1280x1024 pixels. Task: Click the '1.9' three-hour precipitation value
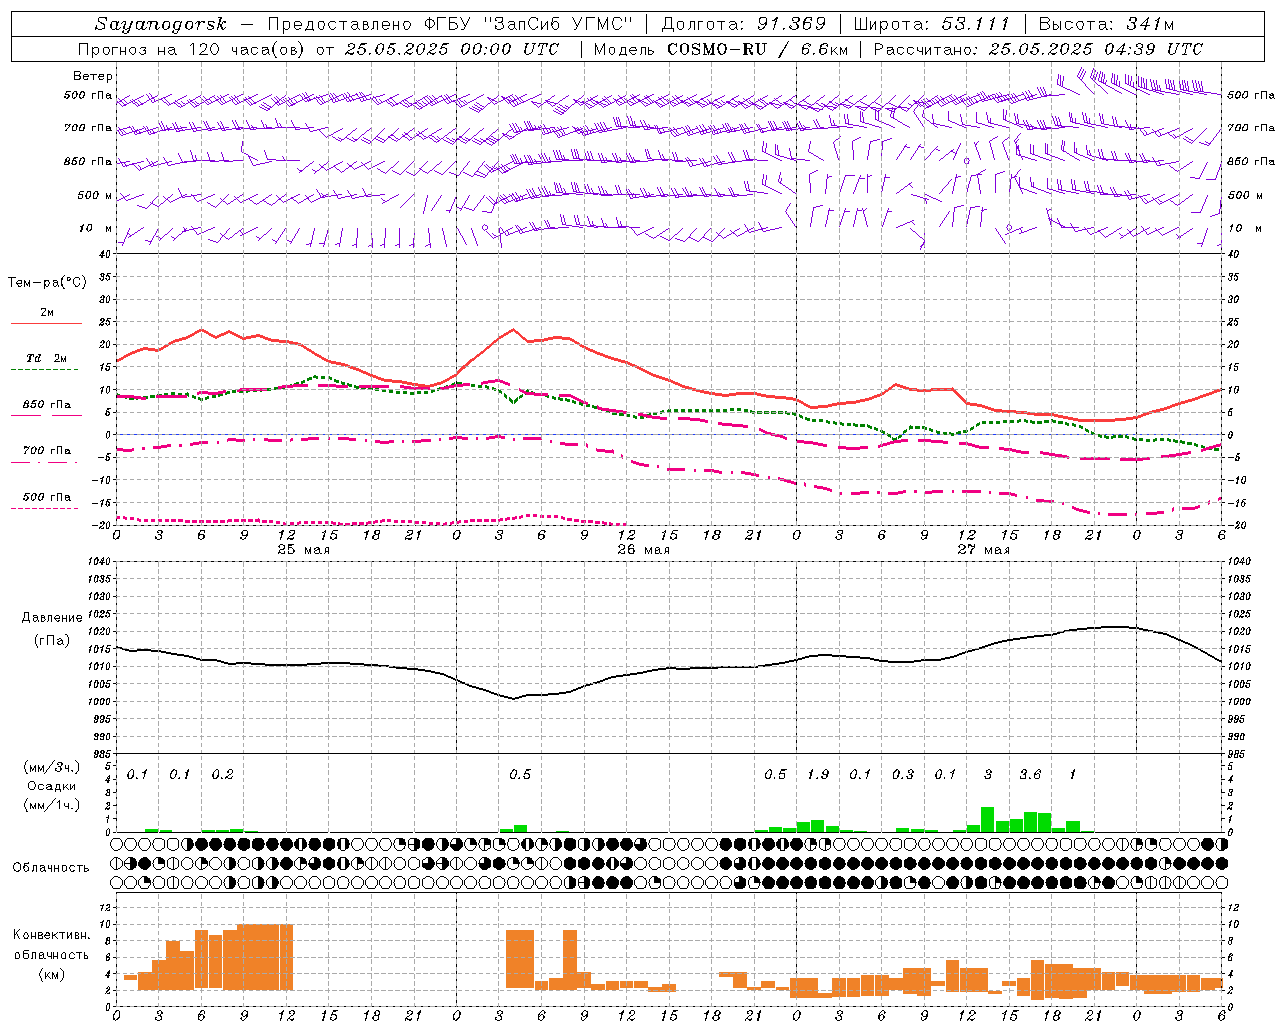click(x=818, y=775)
